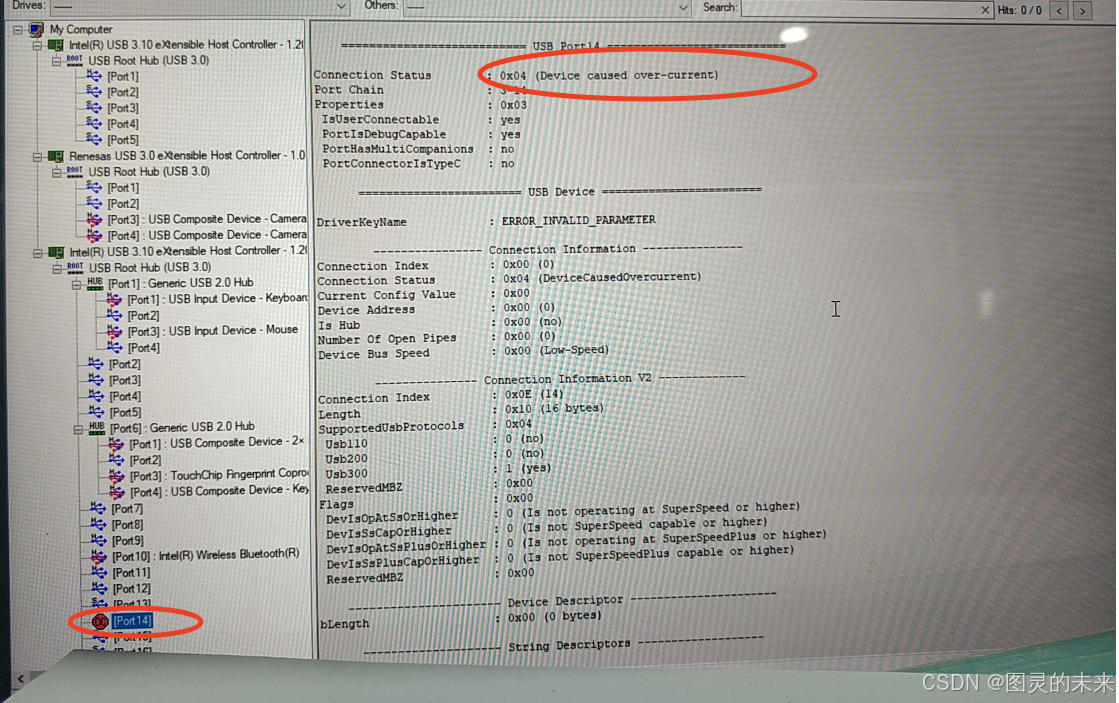Viewport: 1119px width, 703px height.
Task: Open the Drives dropdown
Action: 339,7
